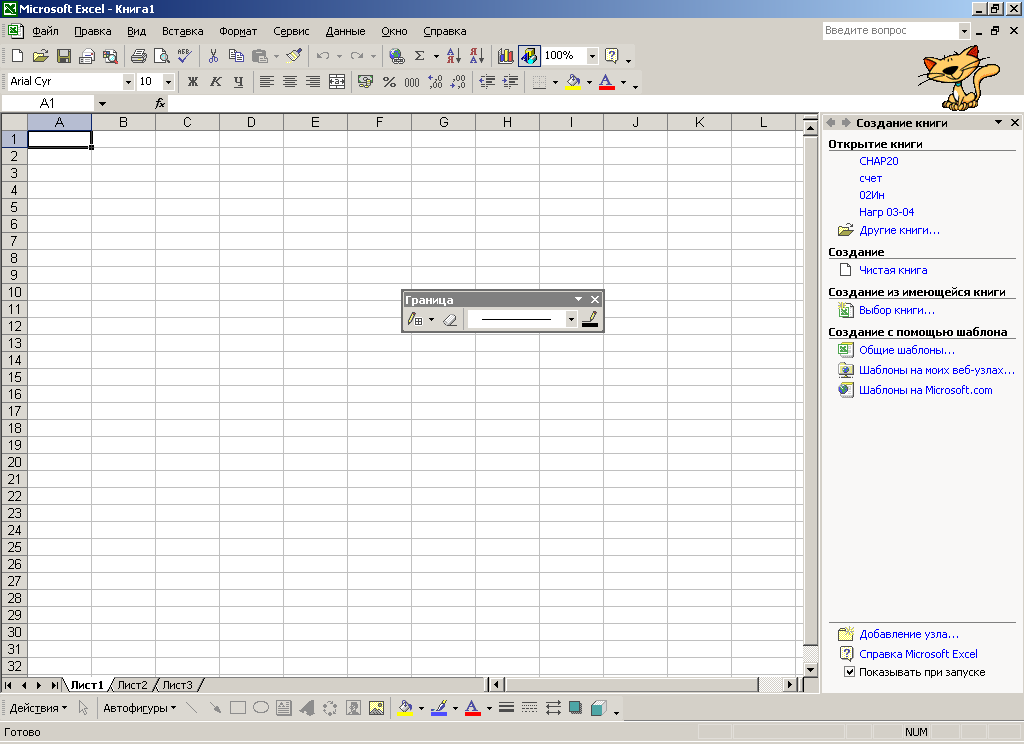Expand AutoSum functions dropdown arrow
Viewport: 1024px width, 744px height.
tap(436, 56)
